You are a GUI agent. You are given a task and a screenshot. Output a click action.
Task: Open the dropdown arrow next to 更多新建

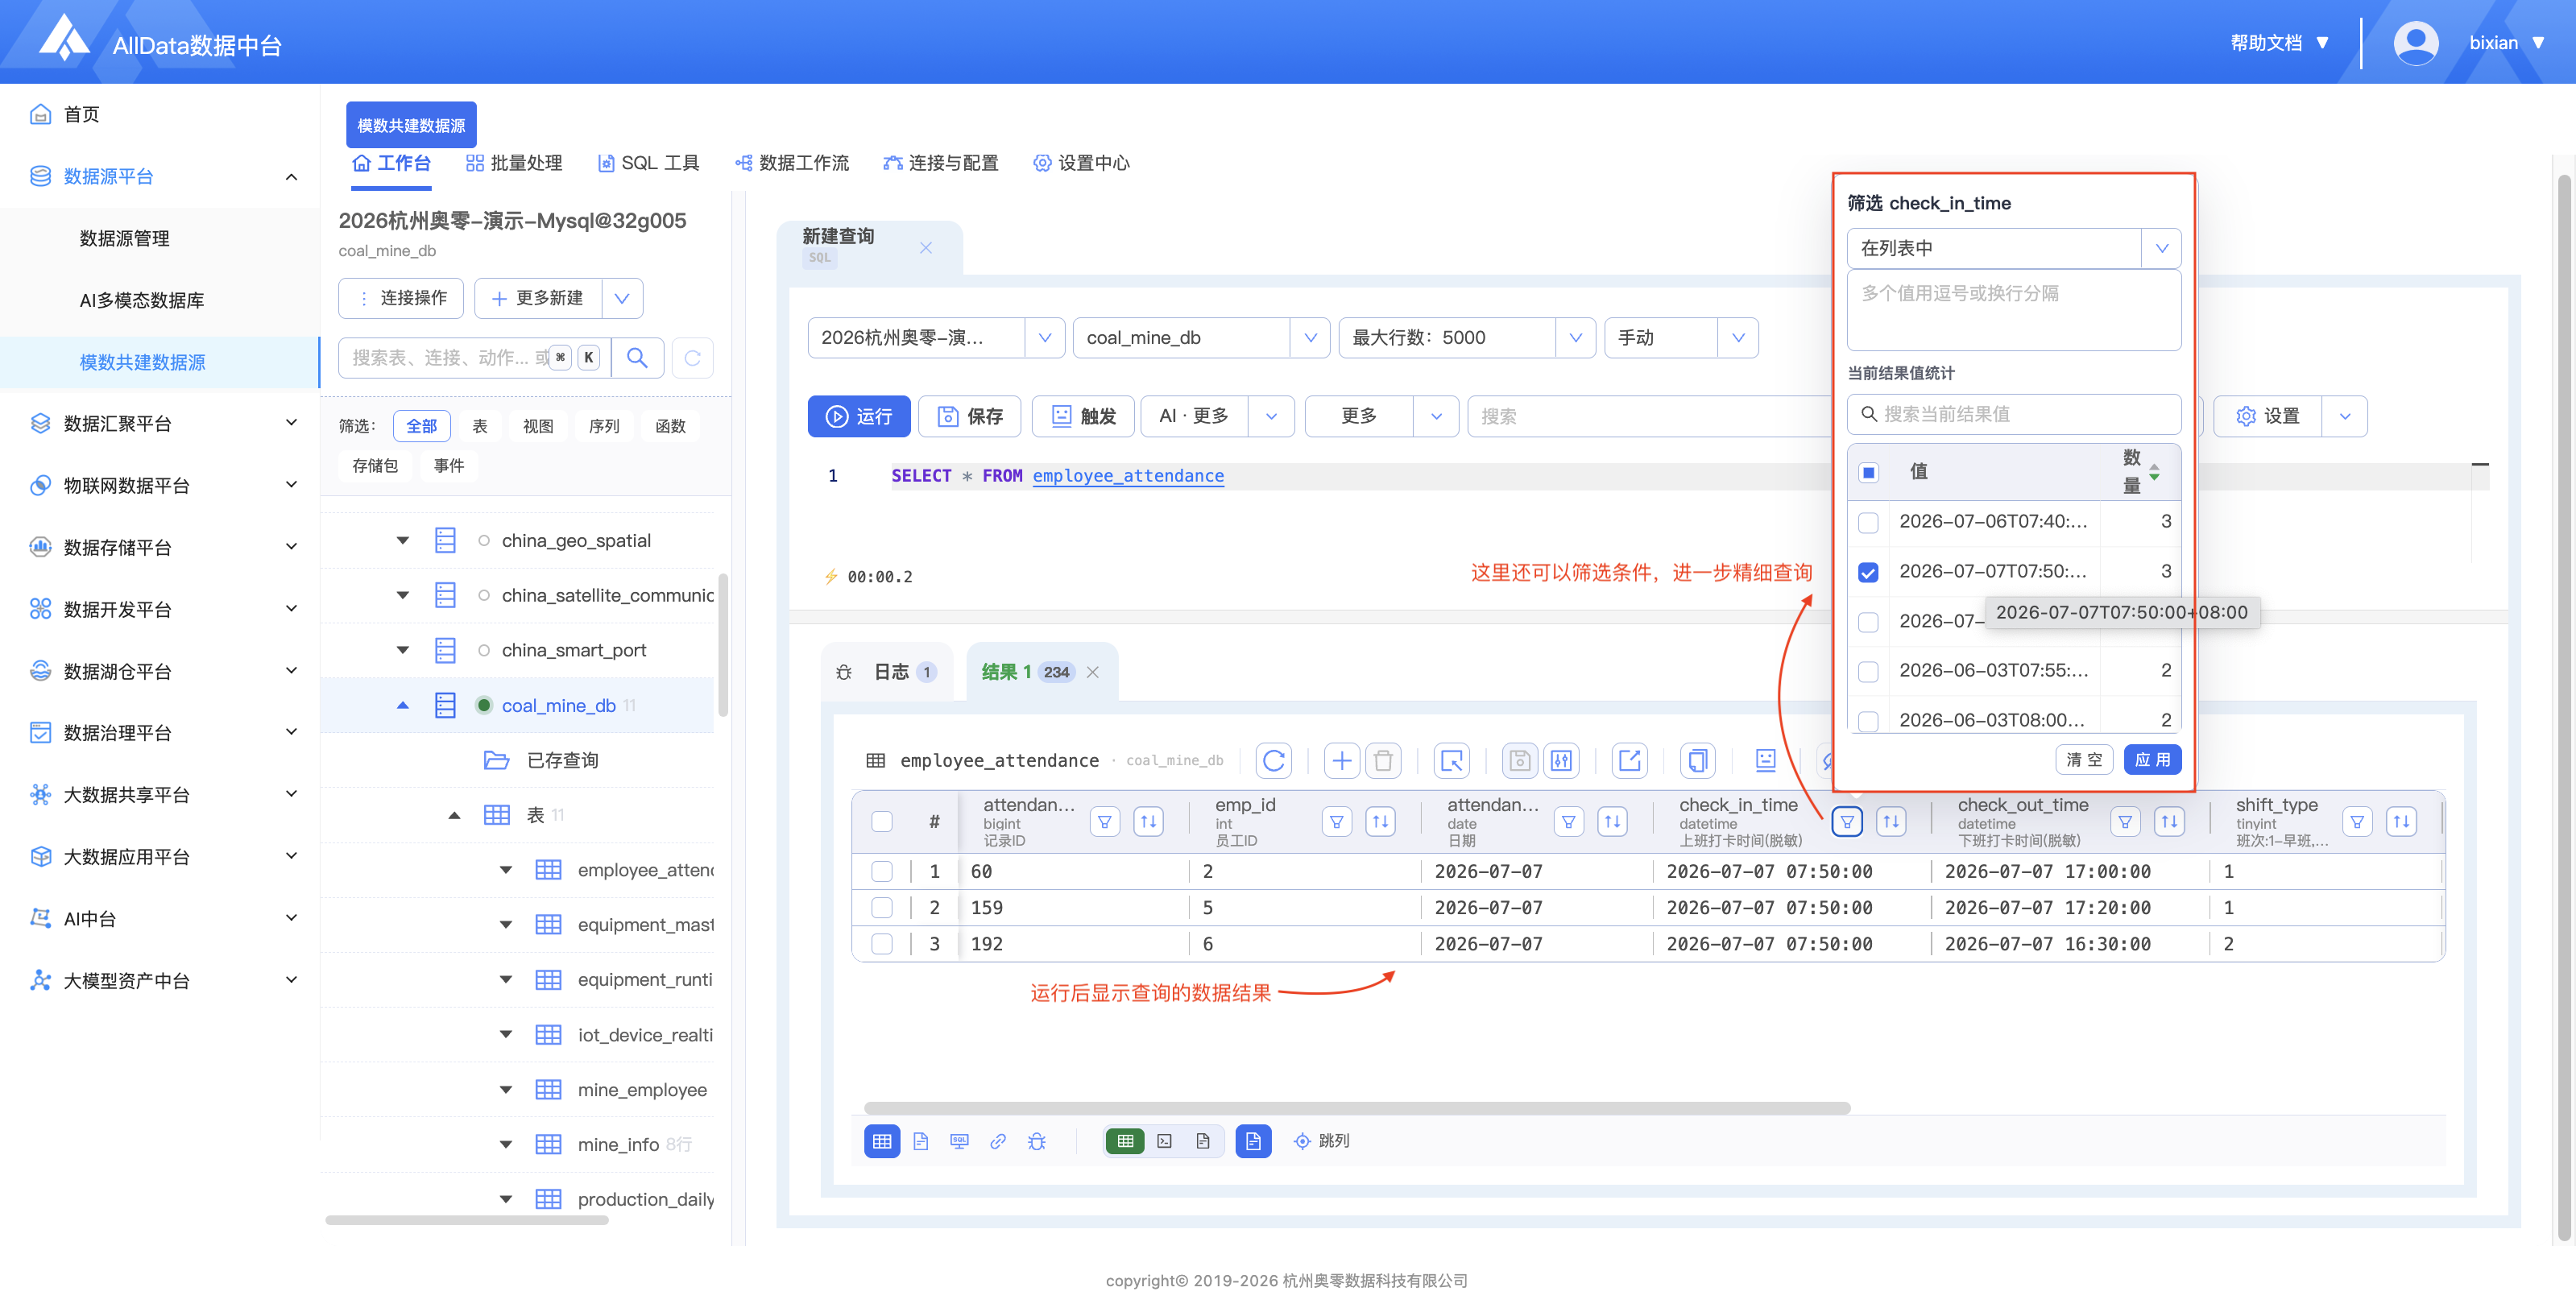tap(621, 298)
